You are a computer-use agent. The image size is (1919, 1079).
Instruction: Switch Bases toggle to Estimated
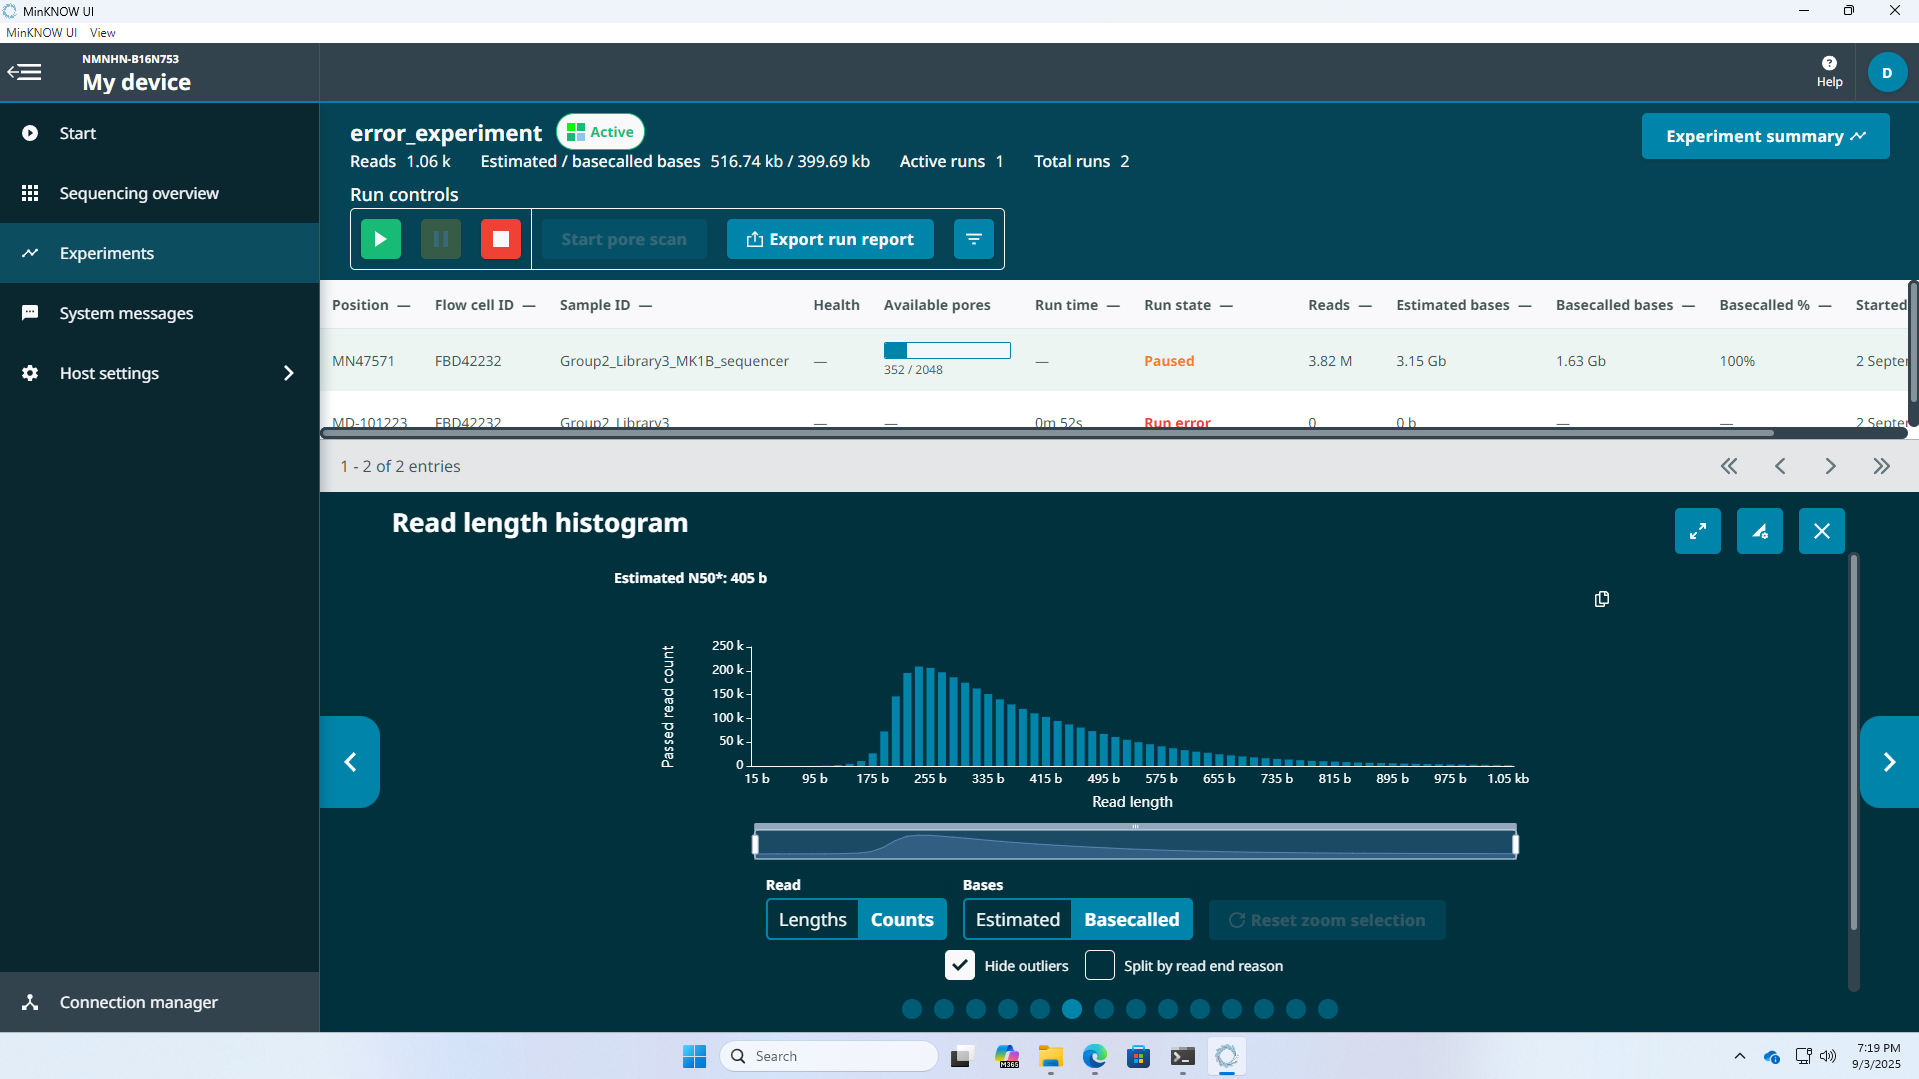(x=1017, y=920)
